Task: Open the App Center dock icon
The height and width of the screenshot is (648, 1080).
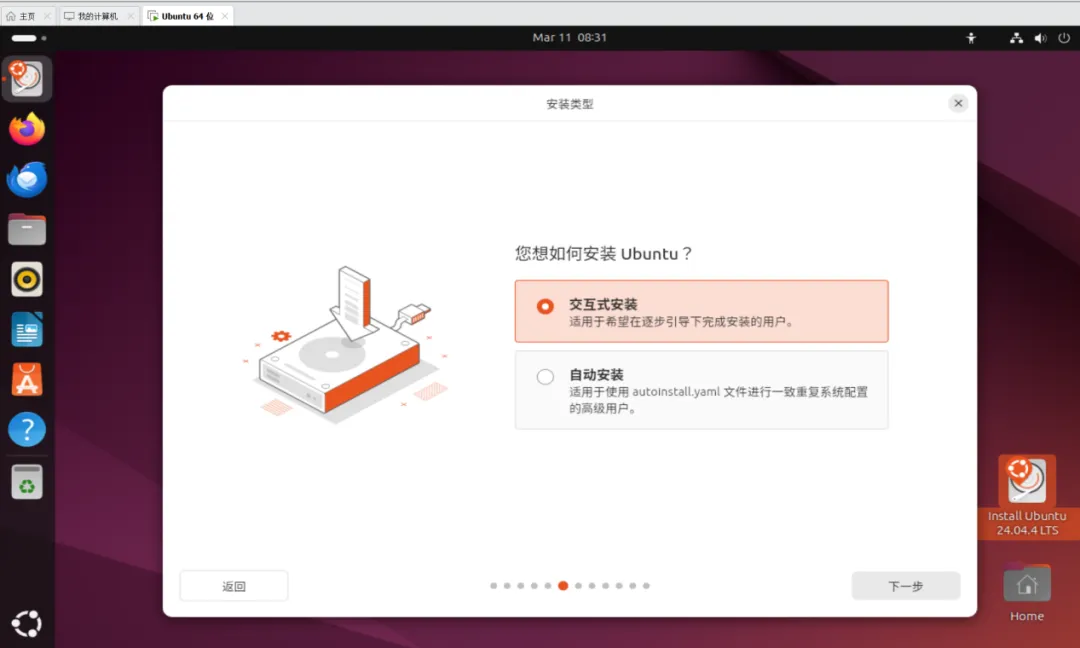Action: [27, 379]
